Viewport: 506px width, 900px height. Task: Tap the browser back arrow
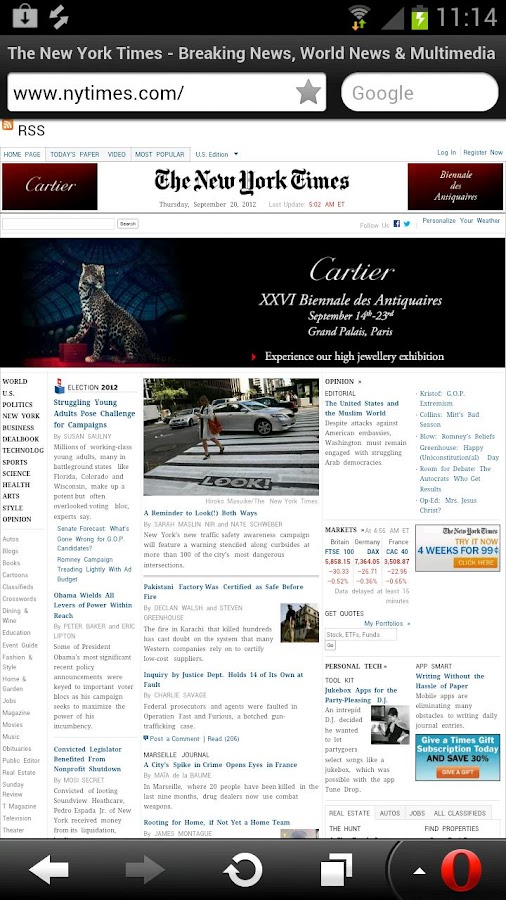(49, 870)
